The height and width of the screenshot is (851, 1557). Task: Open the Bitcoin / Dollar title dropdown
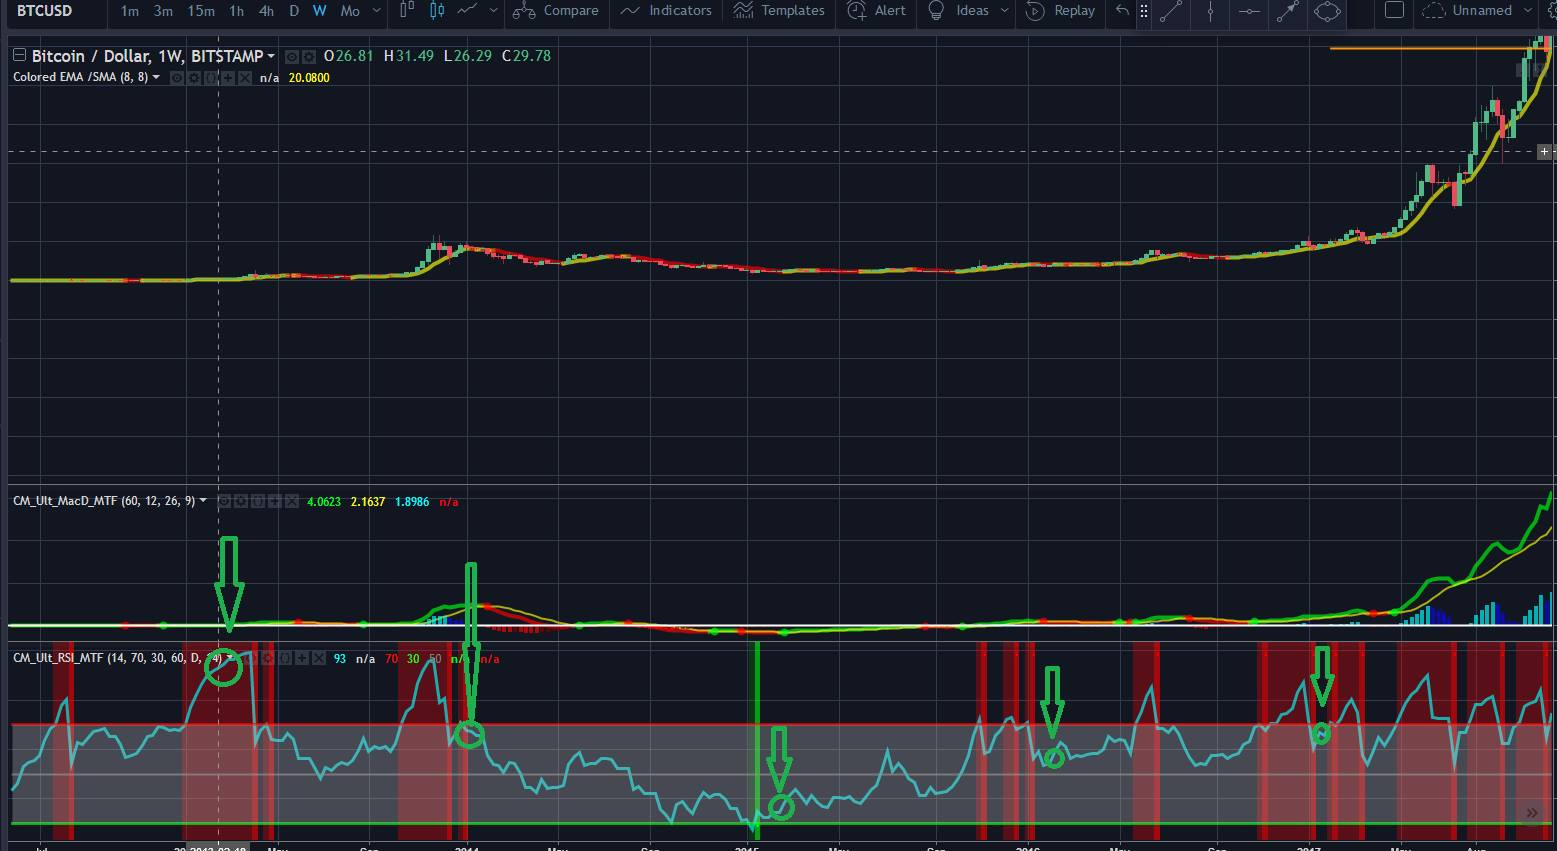tap(271, 57)
